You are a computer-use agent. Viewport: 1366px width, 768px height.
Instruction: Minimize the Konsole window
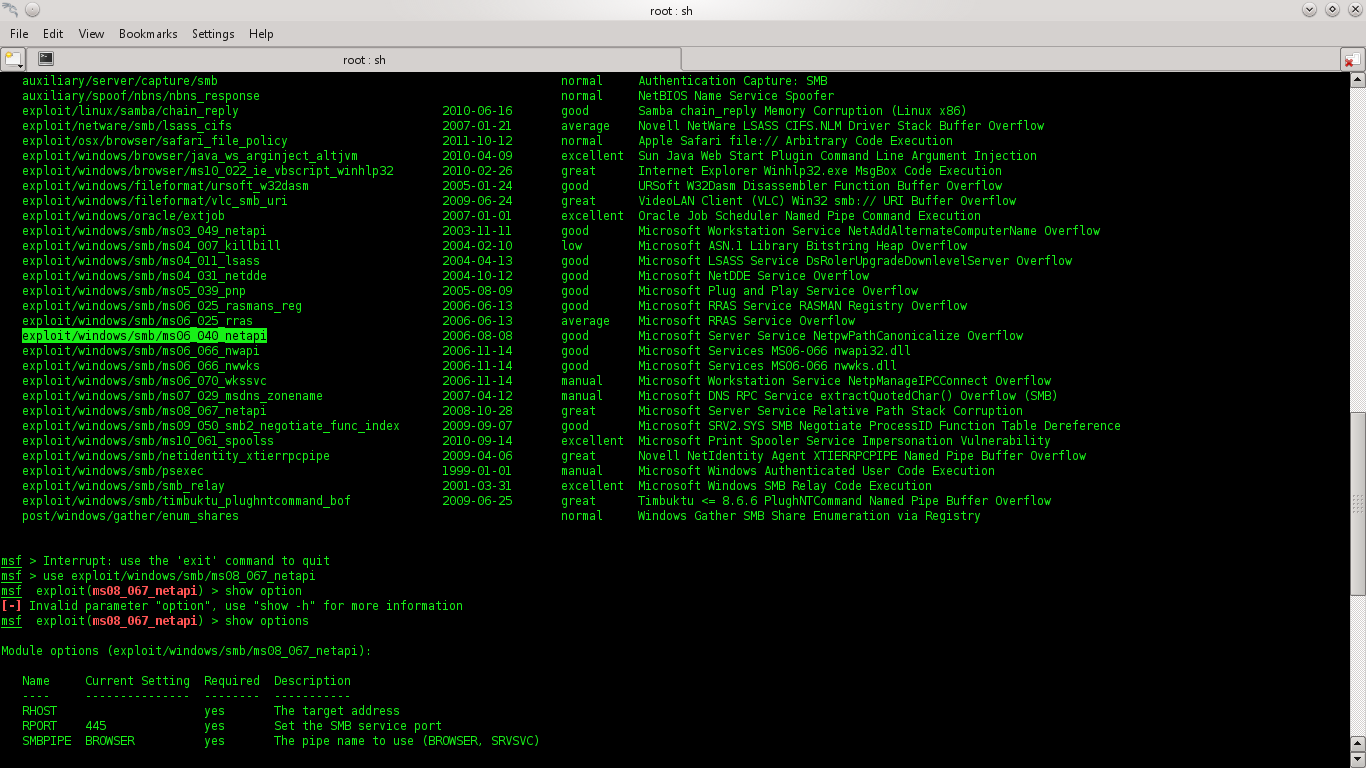(1309, 9)
